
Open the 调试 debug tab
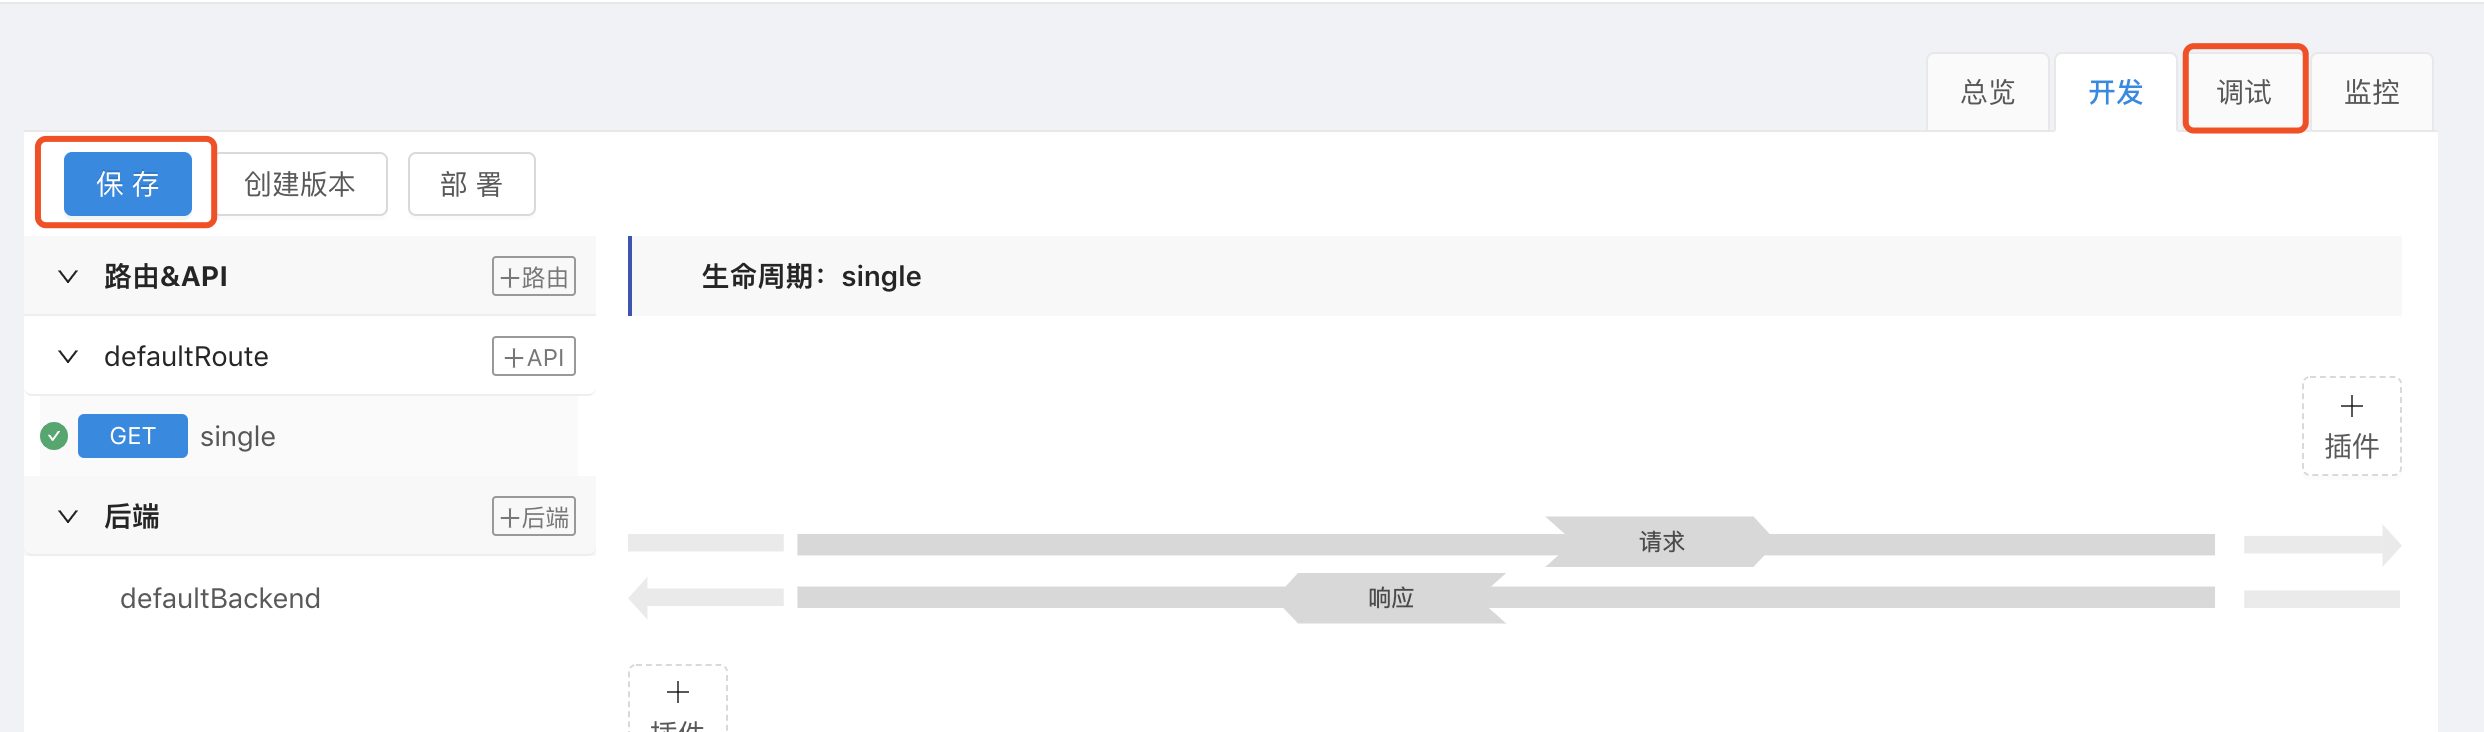pos(2244,93)
